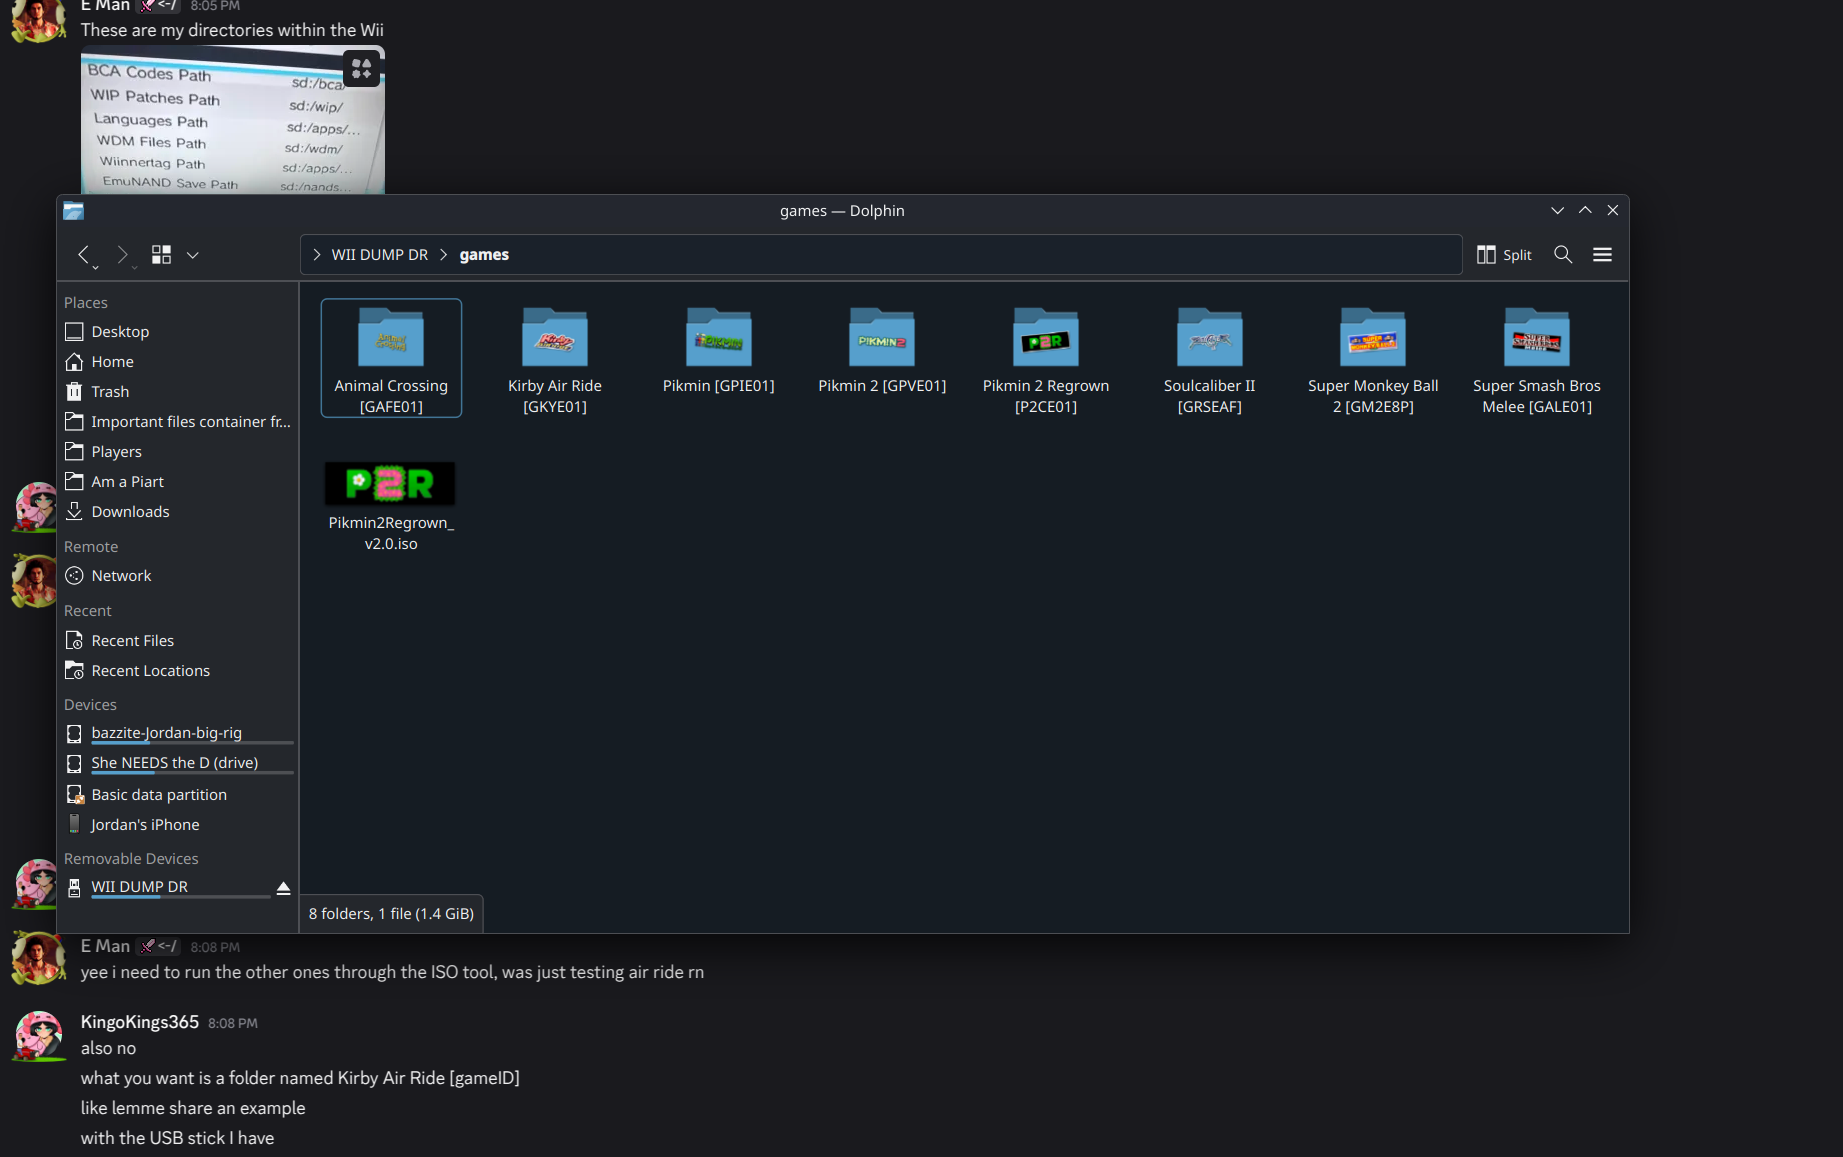Click the breadcrumb chevron before WII DUMP DR

[316, 255]
